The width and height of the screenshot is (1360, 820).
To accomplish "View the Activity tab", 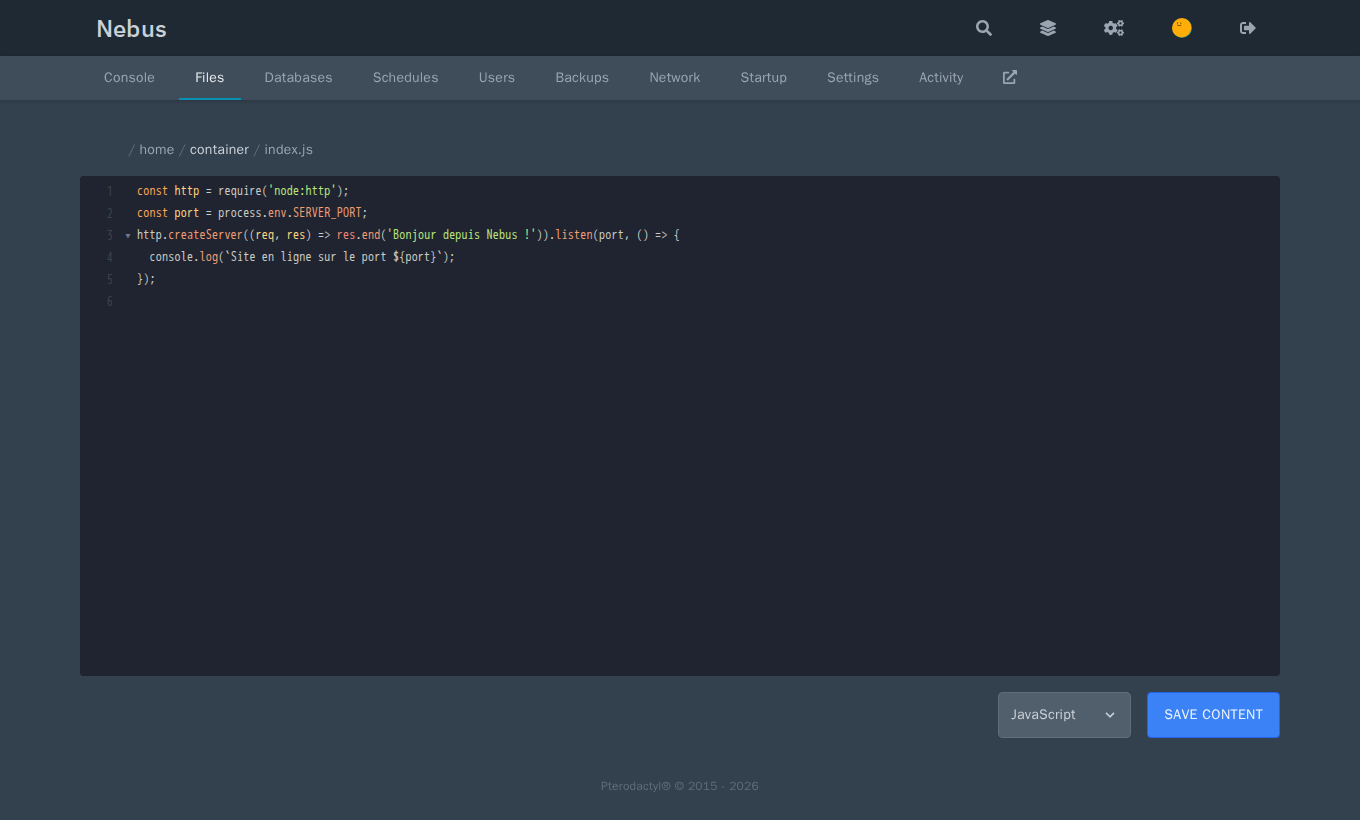I will [x=941, y=78].
